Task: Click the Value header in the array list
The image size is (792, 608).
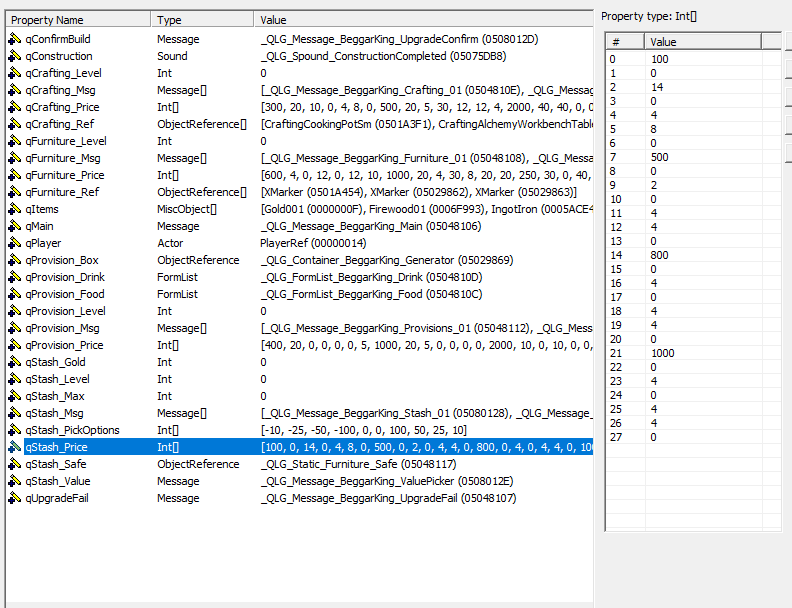Action: click(x=703, y=42)
